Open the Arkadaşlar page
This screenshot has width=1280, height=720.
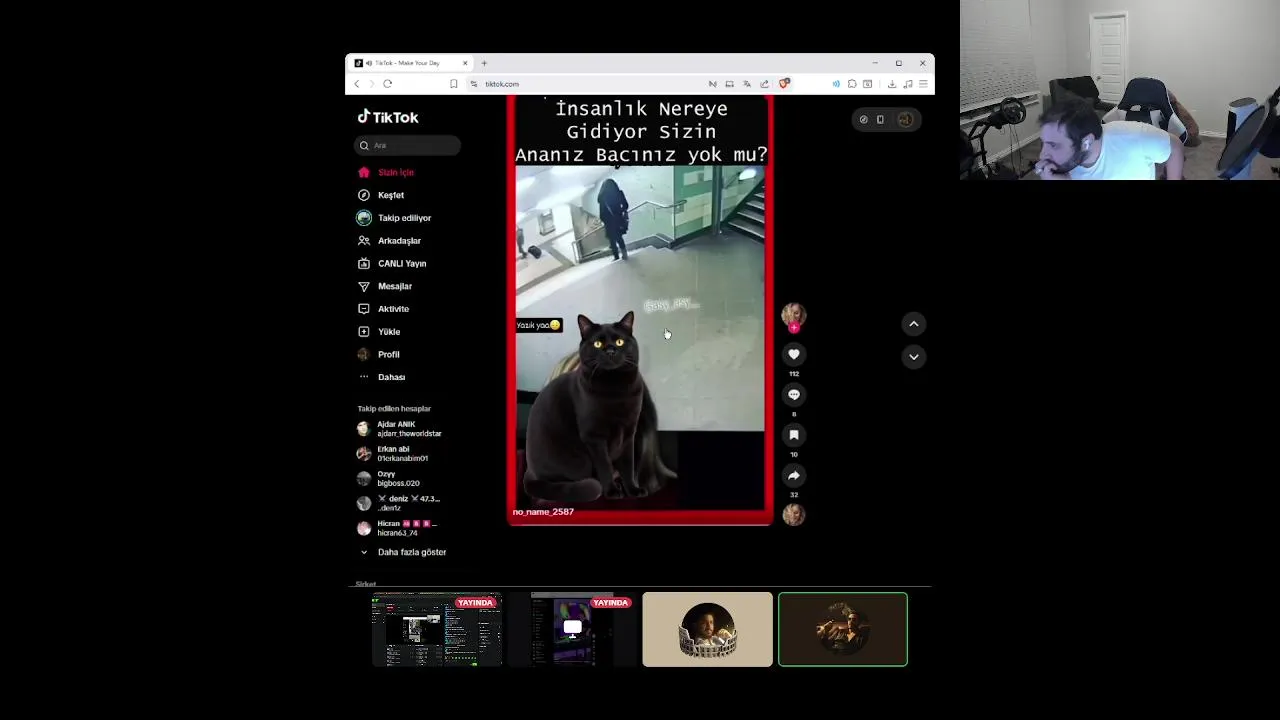(x=399, y=241)
